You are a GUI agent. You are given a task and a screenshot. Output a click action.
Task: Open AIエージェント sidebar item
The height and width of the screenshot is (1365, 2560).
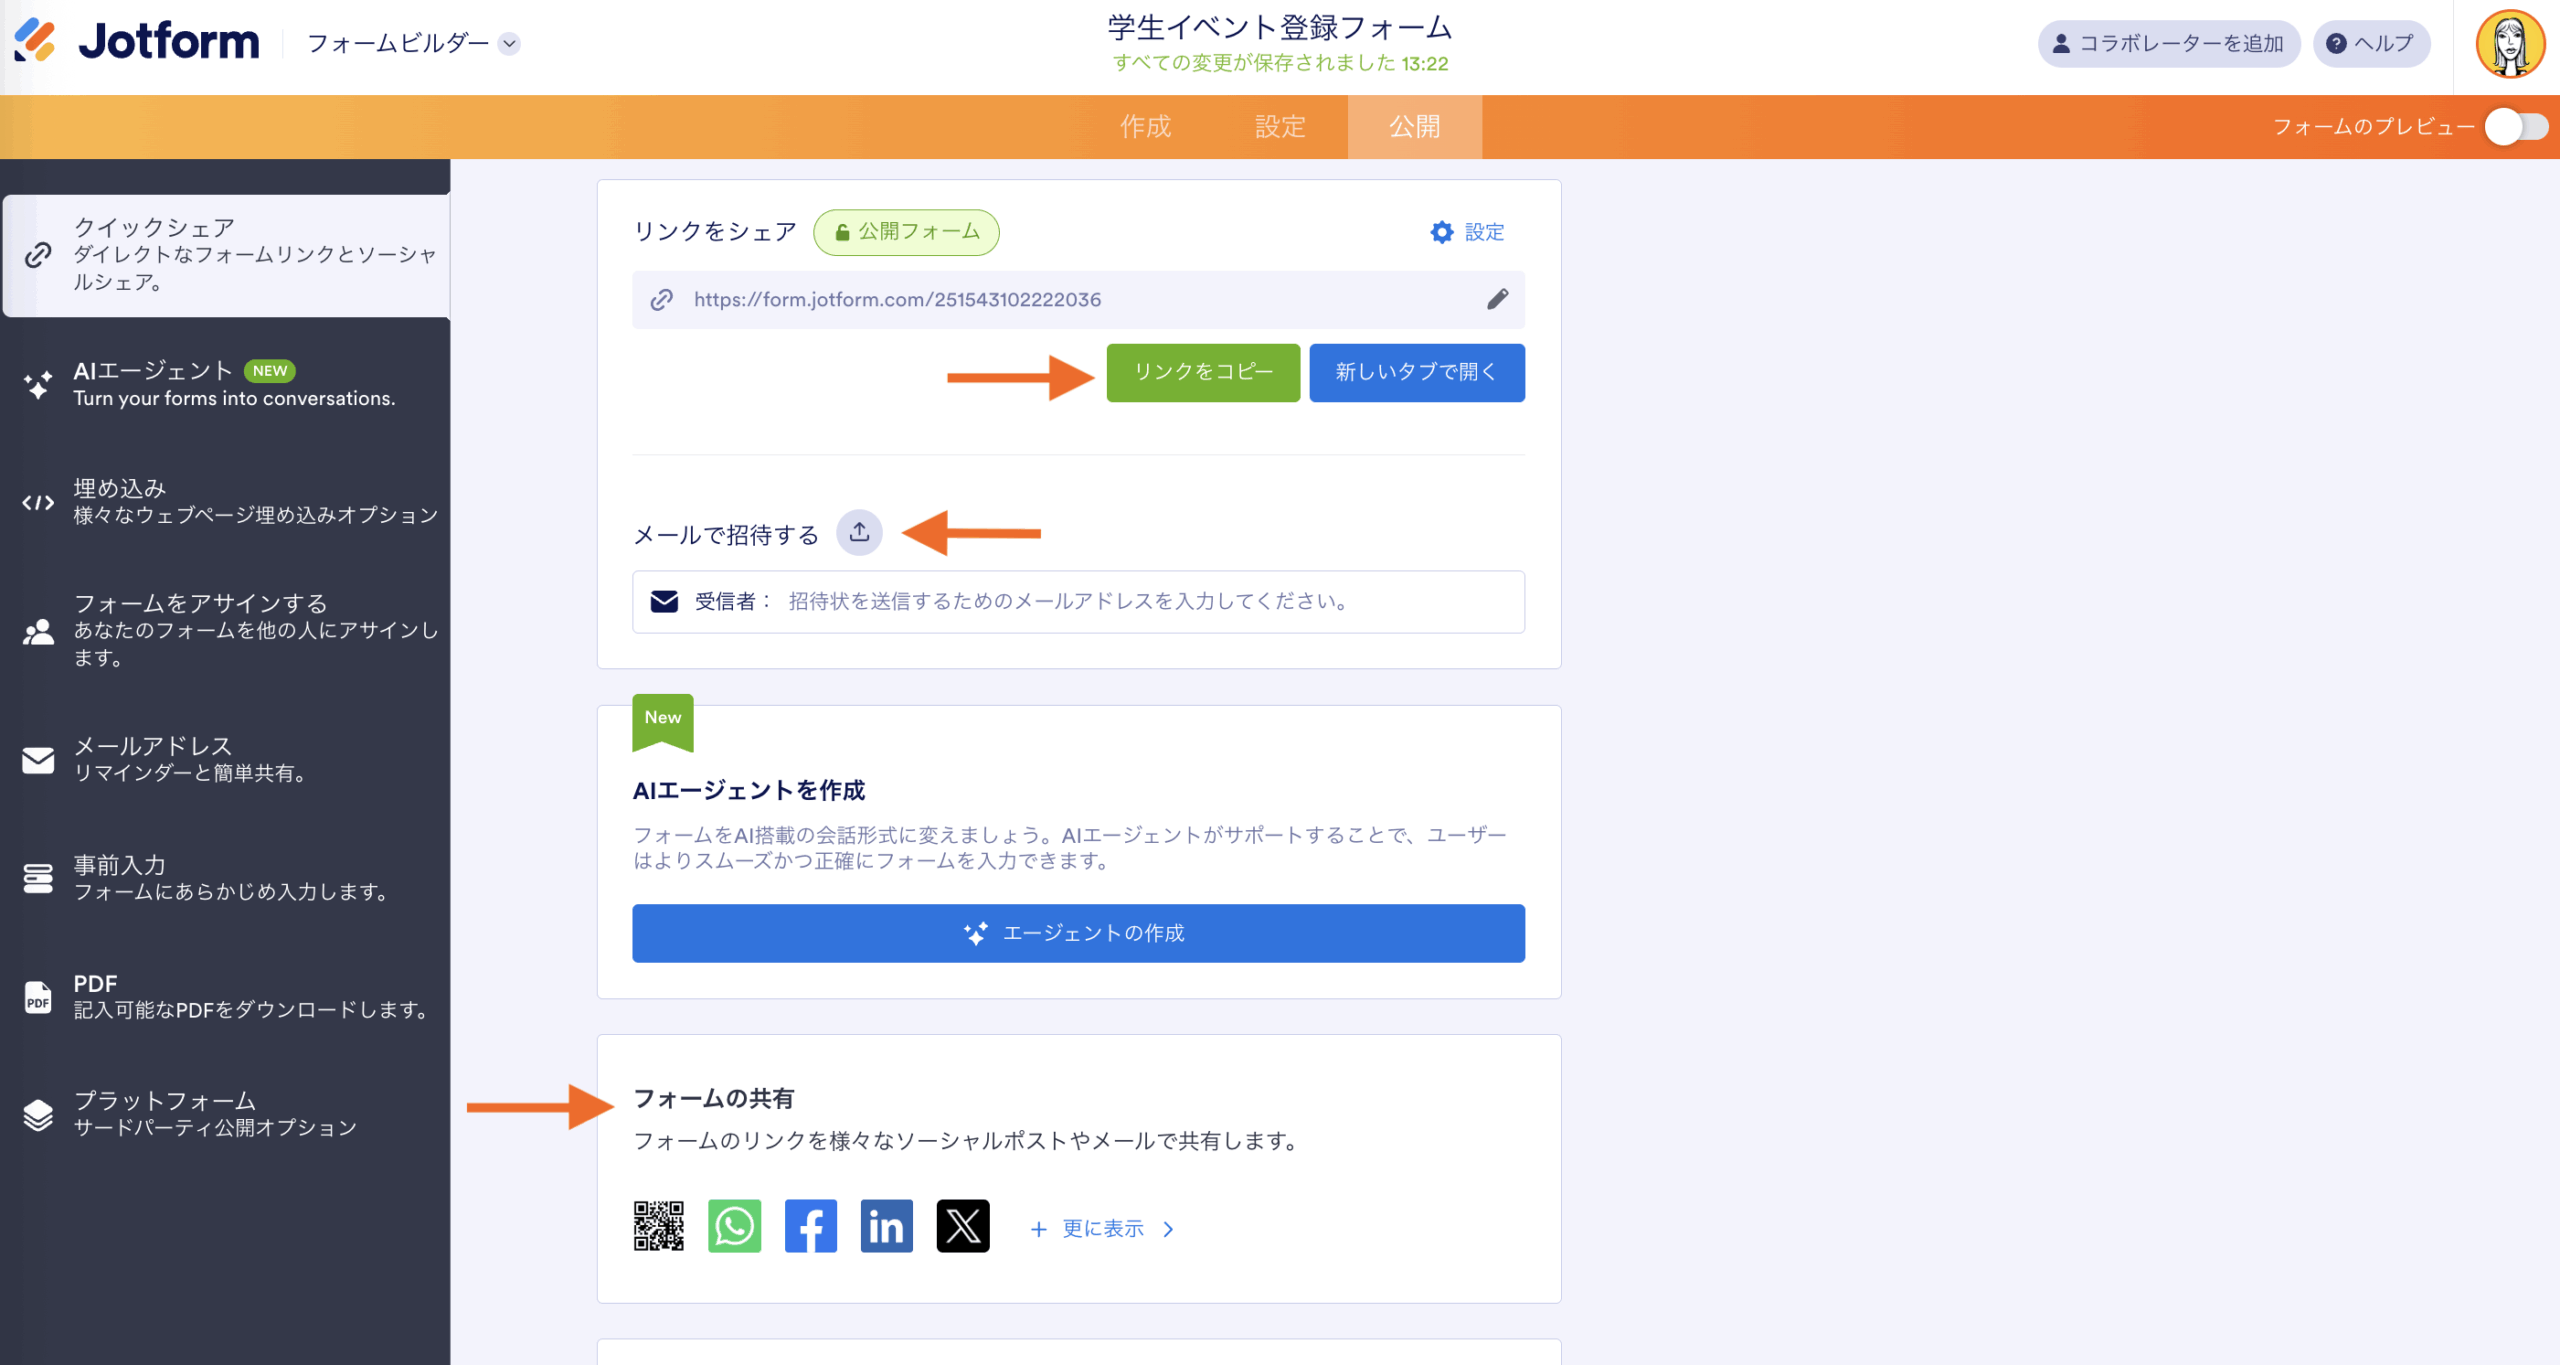click(x=227, y=384)
